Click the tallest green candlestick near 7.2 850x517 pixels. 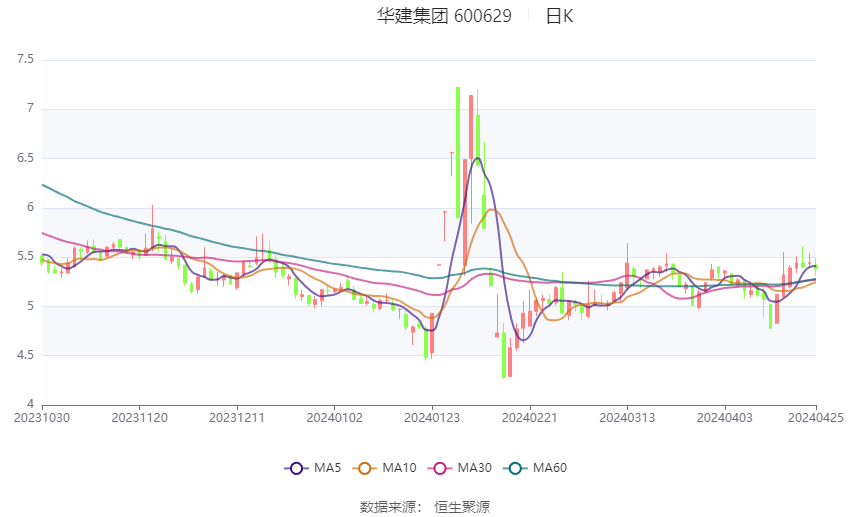[458, 152]
